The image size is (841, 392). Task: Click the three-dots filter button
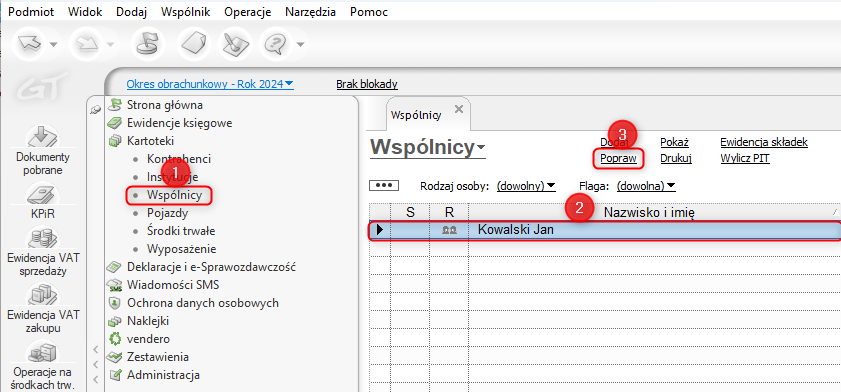click(x=384, y=185)
